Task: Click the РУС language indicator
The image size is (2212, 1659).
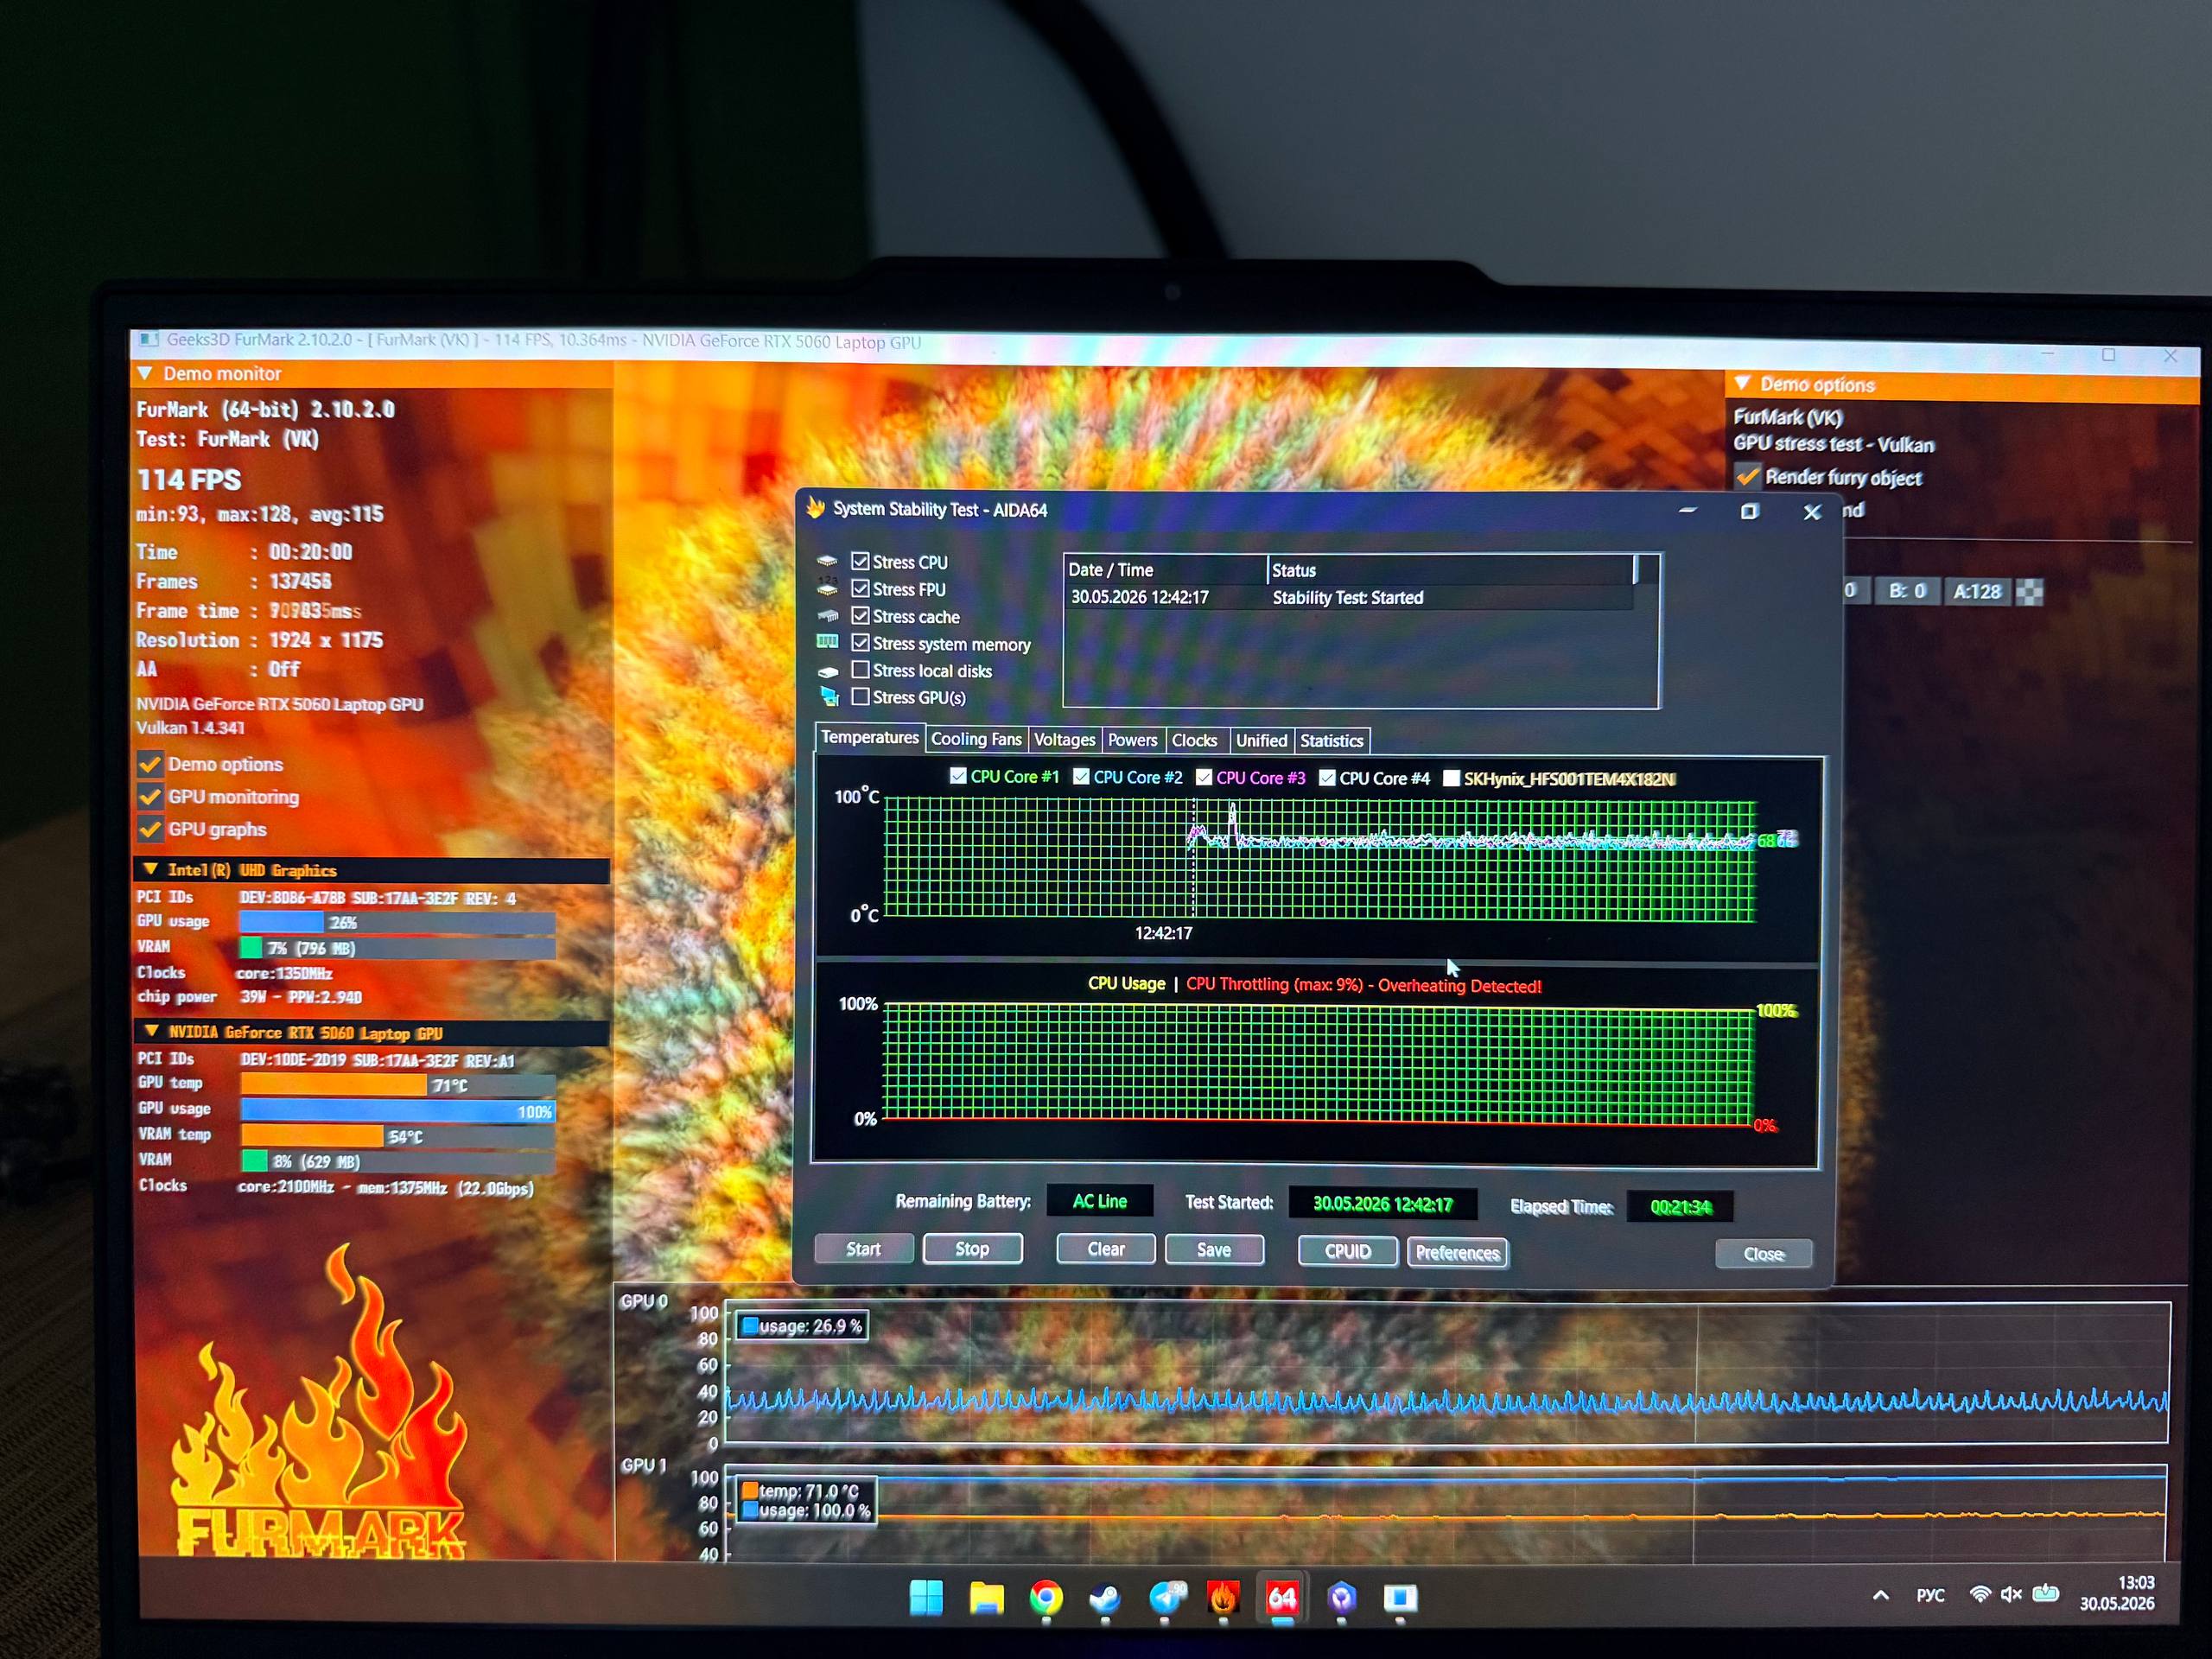Action: (1930, 1595)
